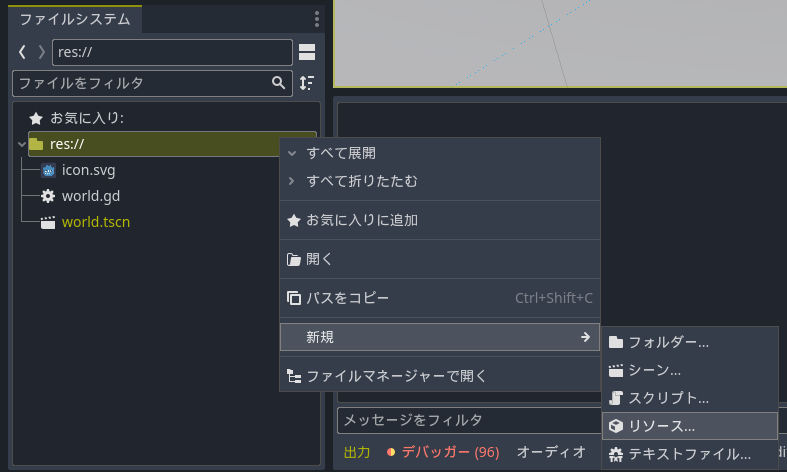Click the search magnifier in file filter
787x472 pixels.
pyautogui.click(x=279, y=83)
